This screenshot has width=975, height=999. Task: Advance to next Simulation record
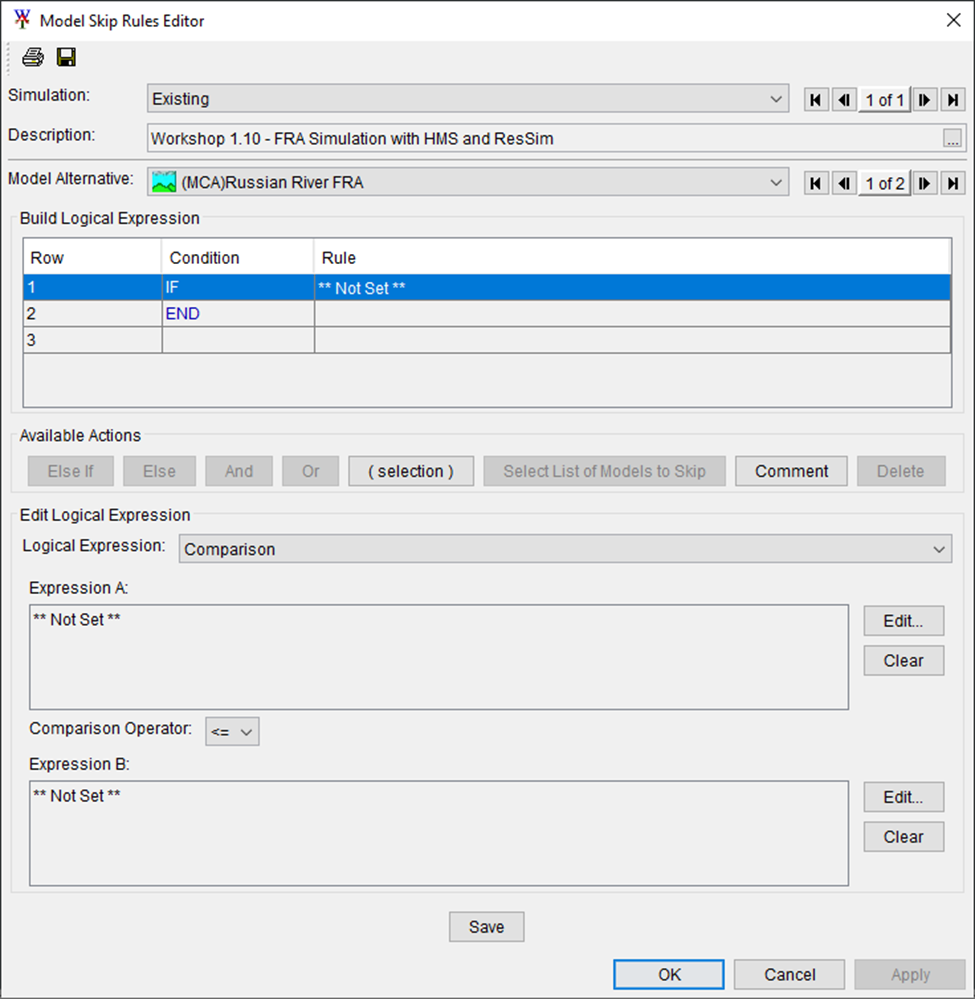click(924, 99)
